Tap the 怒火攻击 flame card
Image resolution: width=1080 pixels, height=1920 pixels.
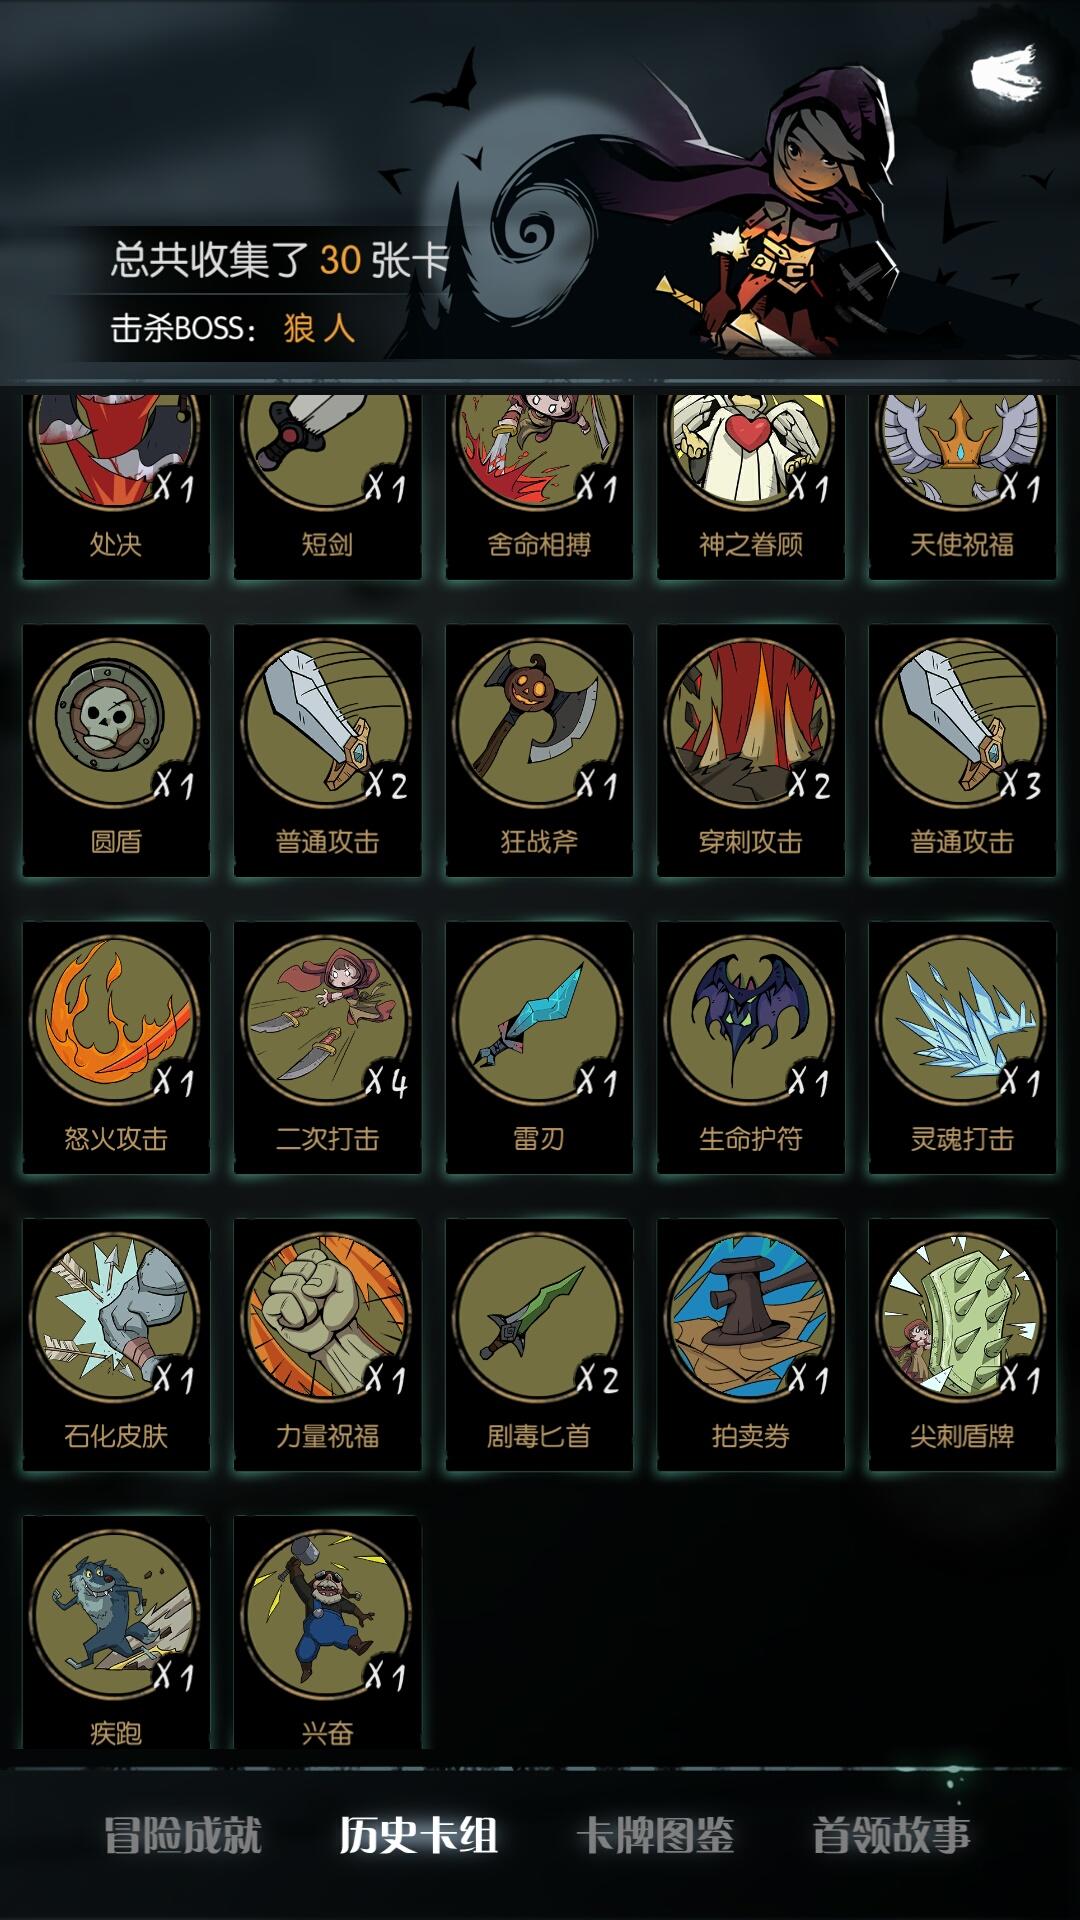tap(116, 1047)
